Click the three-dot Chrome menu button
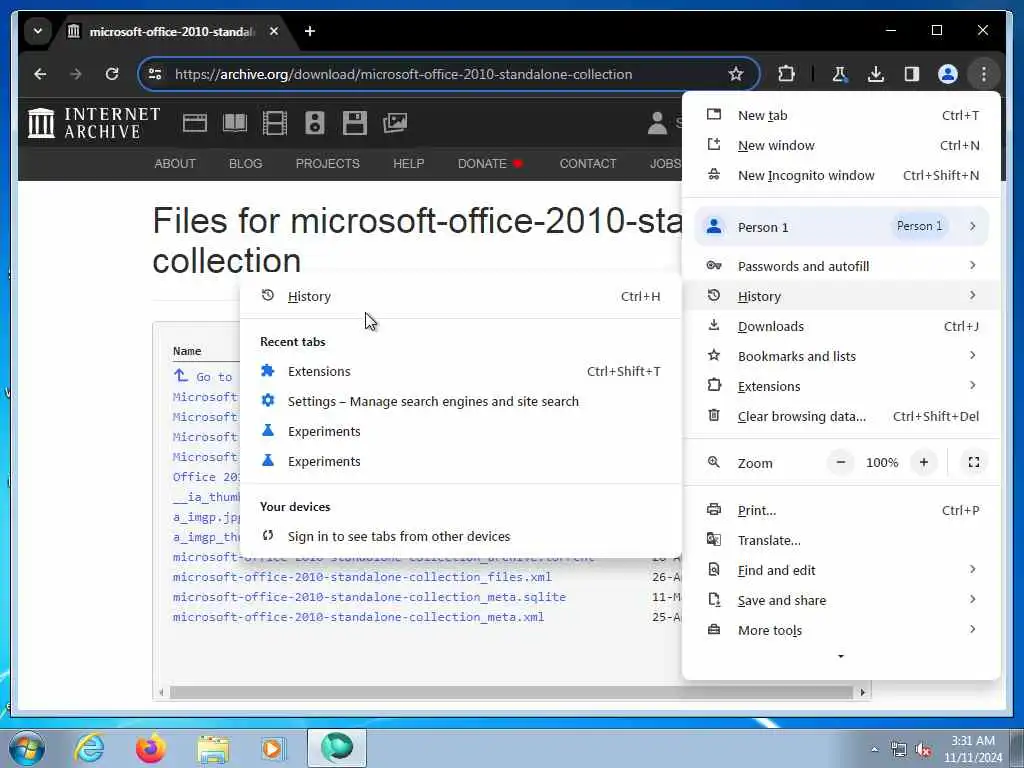Image resolution: width=1024 pixels, height=768 pixels. coord(983,74)
